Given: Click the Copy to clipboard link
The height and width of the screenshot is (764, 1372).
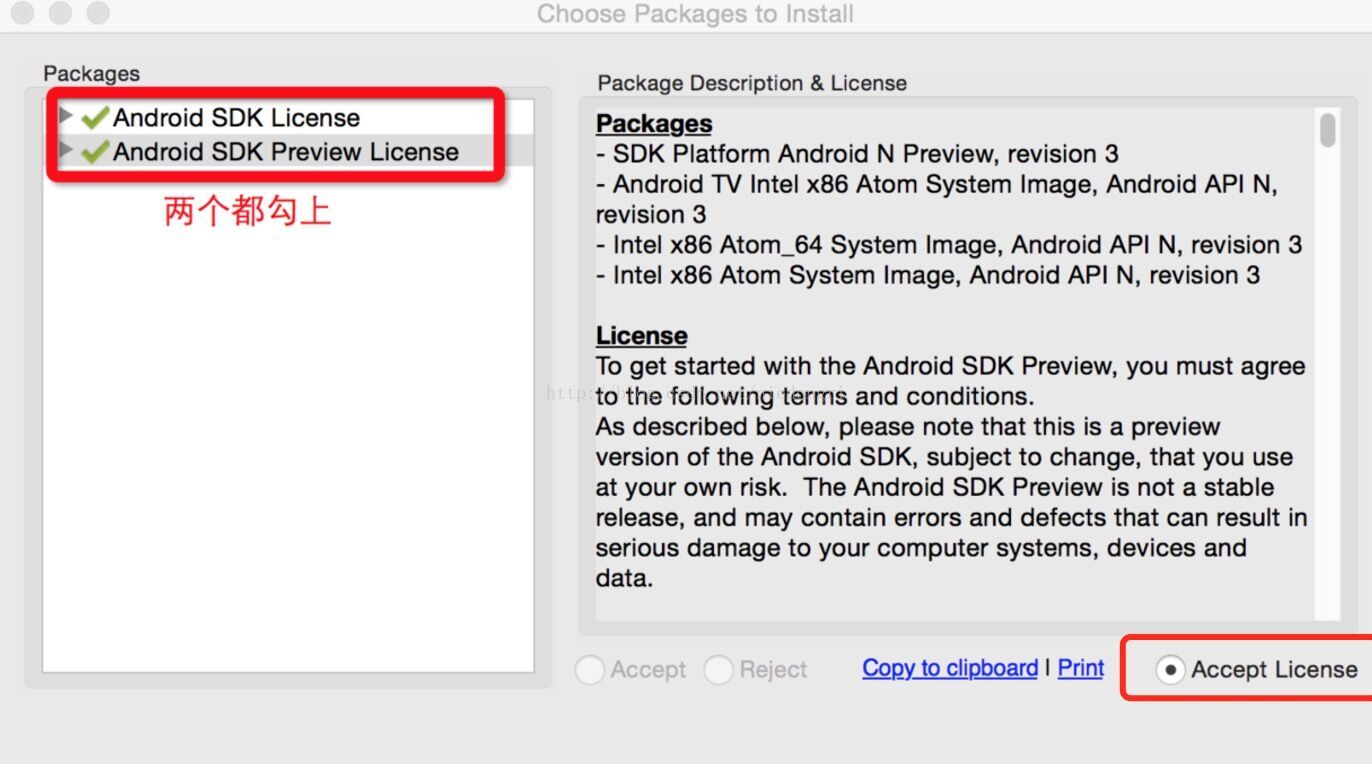Looking at the screenshot, I should coord(950,668).
